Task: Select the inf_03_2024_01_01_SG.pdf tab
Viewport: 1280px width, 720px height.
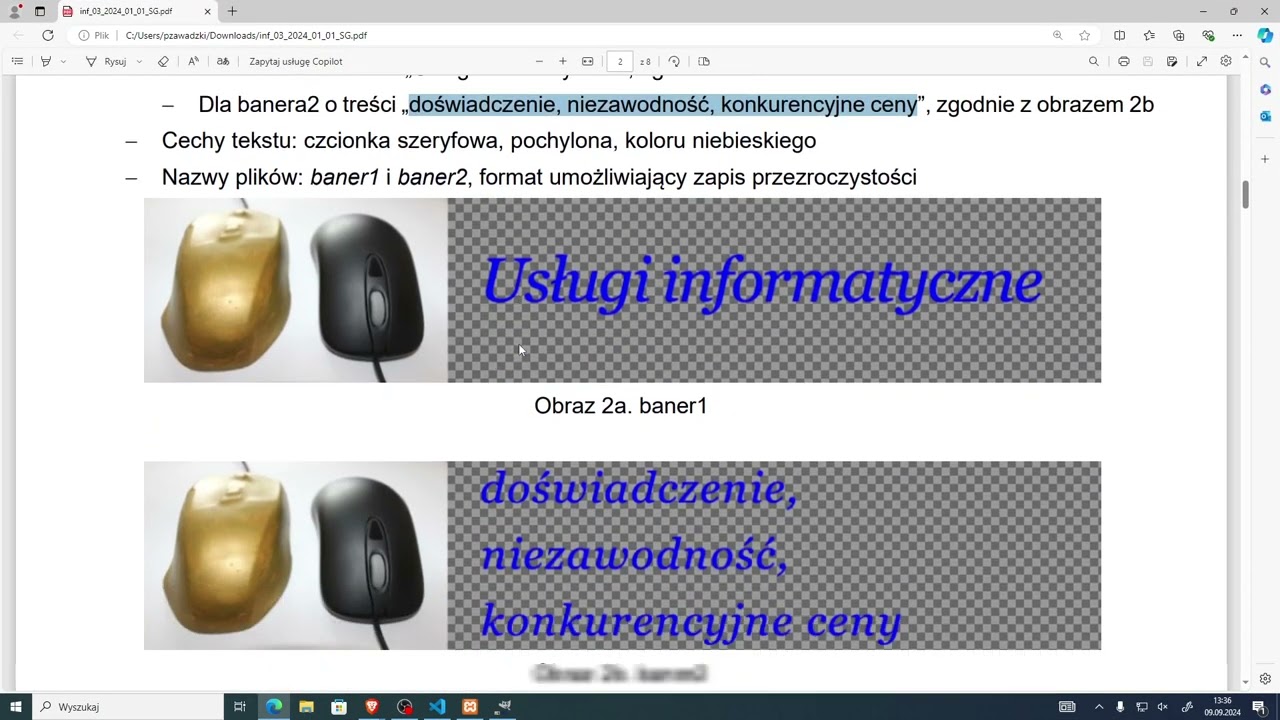Action: pos(137,11)
